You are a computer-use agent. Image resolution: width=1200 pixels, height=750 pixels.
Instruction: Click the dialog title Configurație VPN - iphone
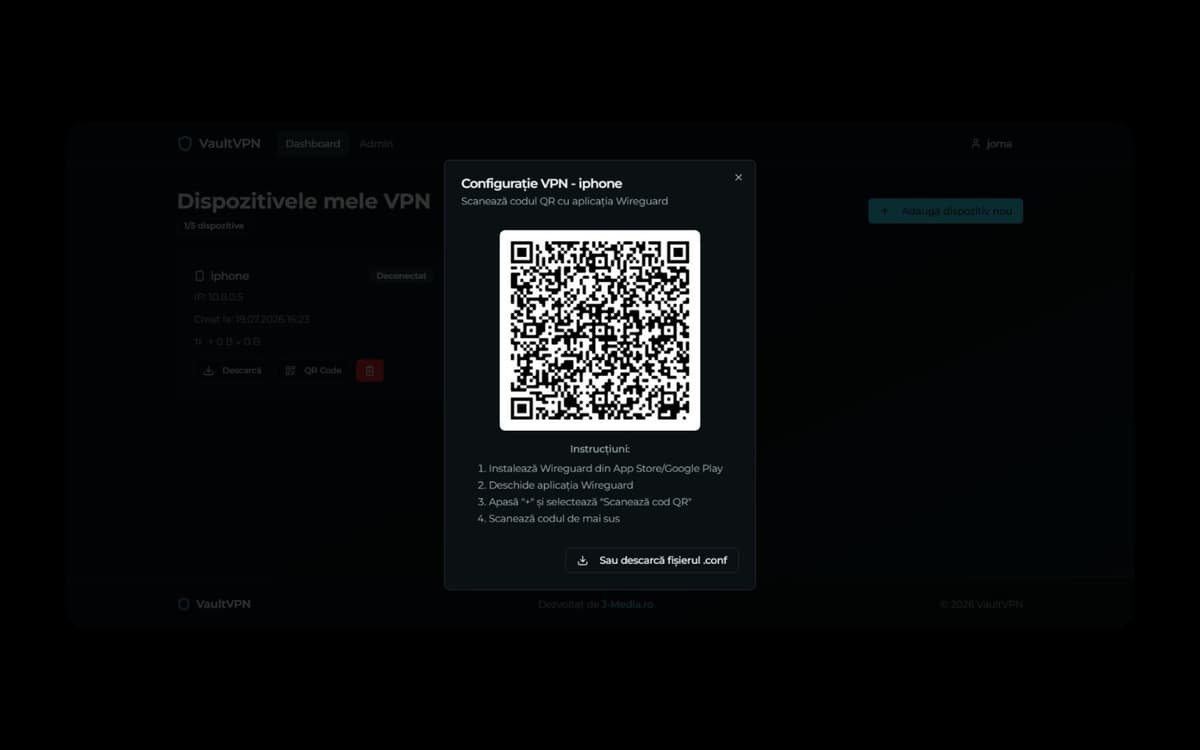pos(541,183)
